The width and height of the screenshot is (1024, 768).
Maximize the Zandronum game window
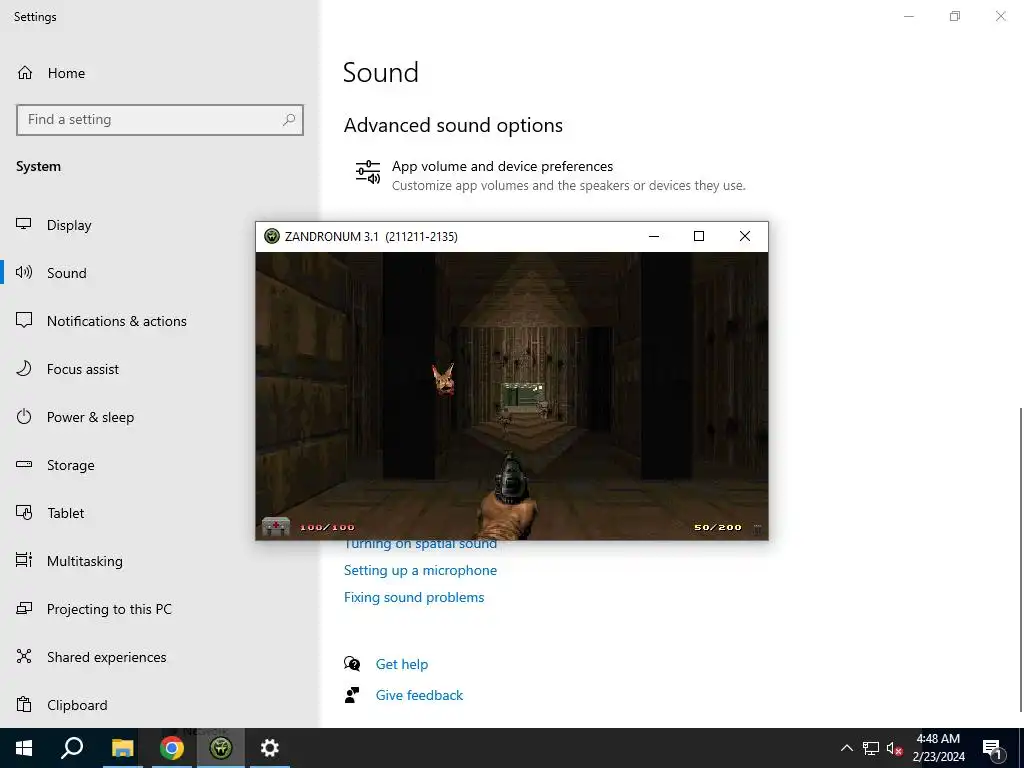coord(699,236)
